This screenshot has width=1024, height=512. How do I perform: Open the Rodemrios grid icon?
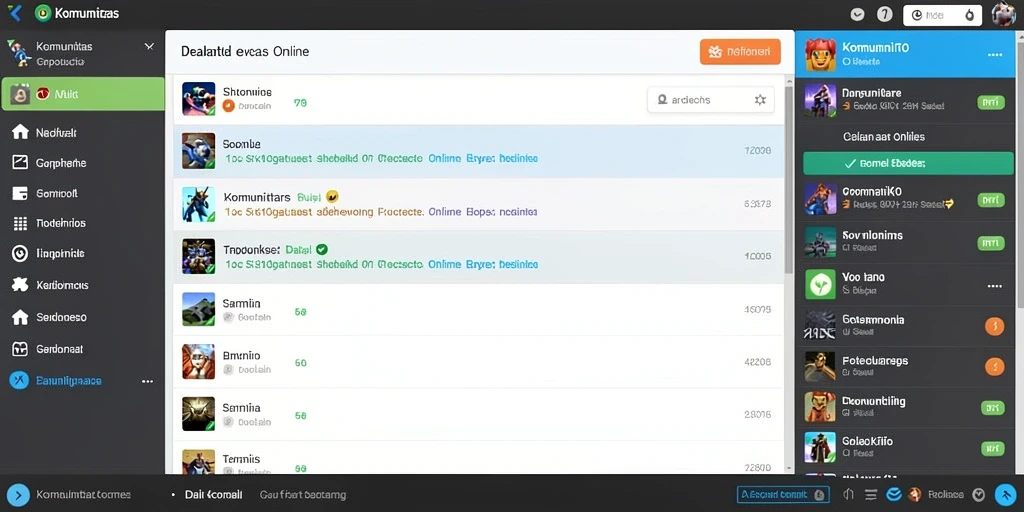tap(20, 223)
